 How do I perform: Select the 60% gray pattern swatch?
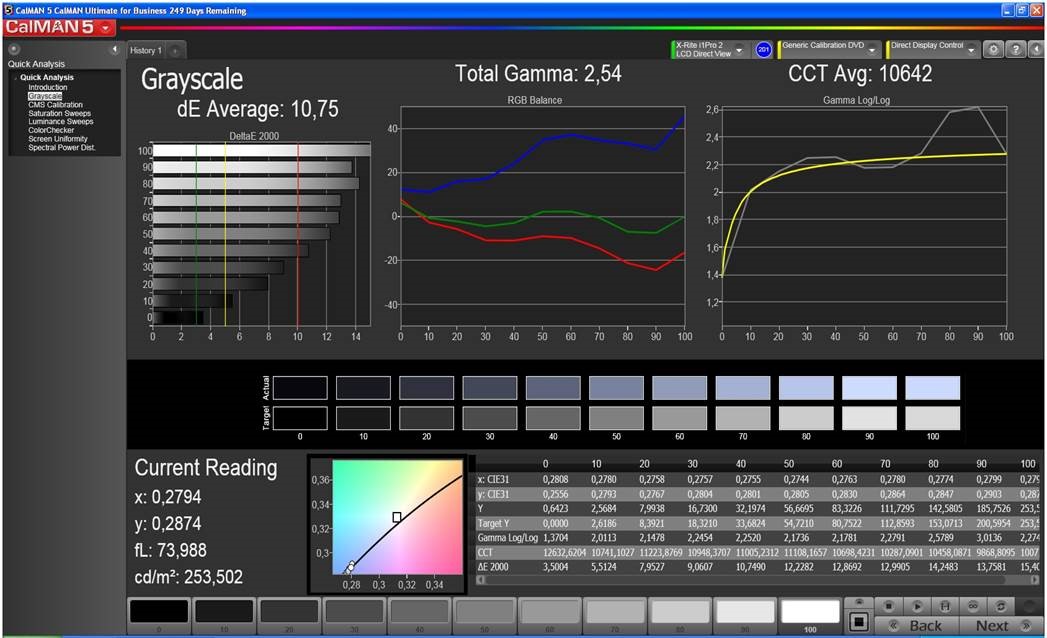(550, 615)
